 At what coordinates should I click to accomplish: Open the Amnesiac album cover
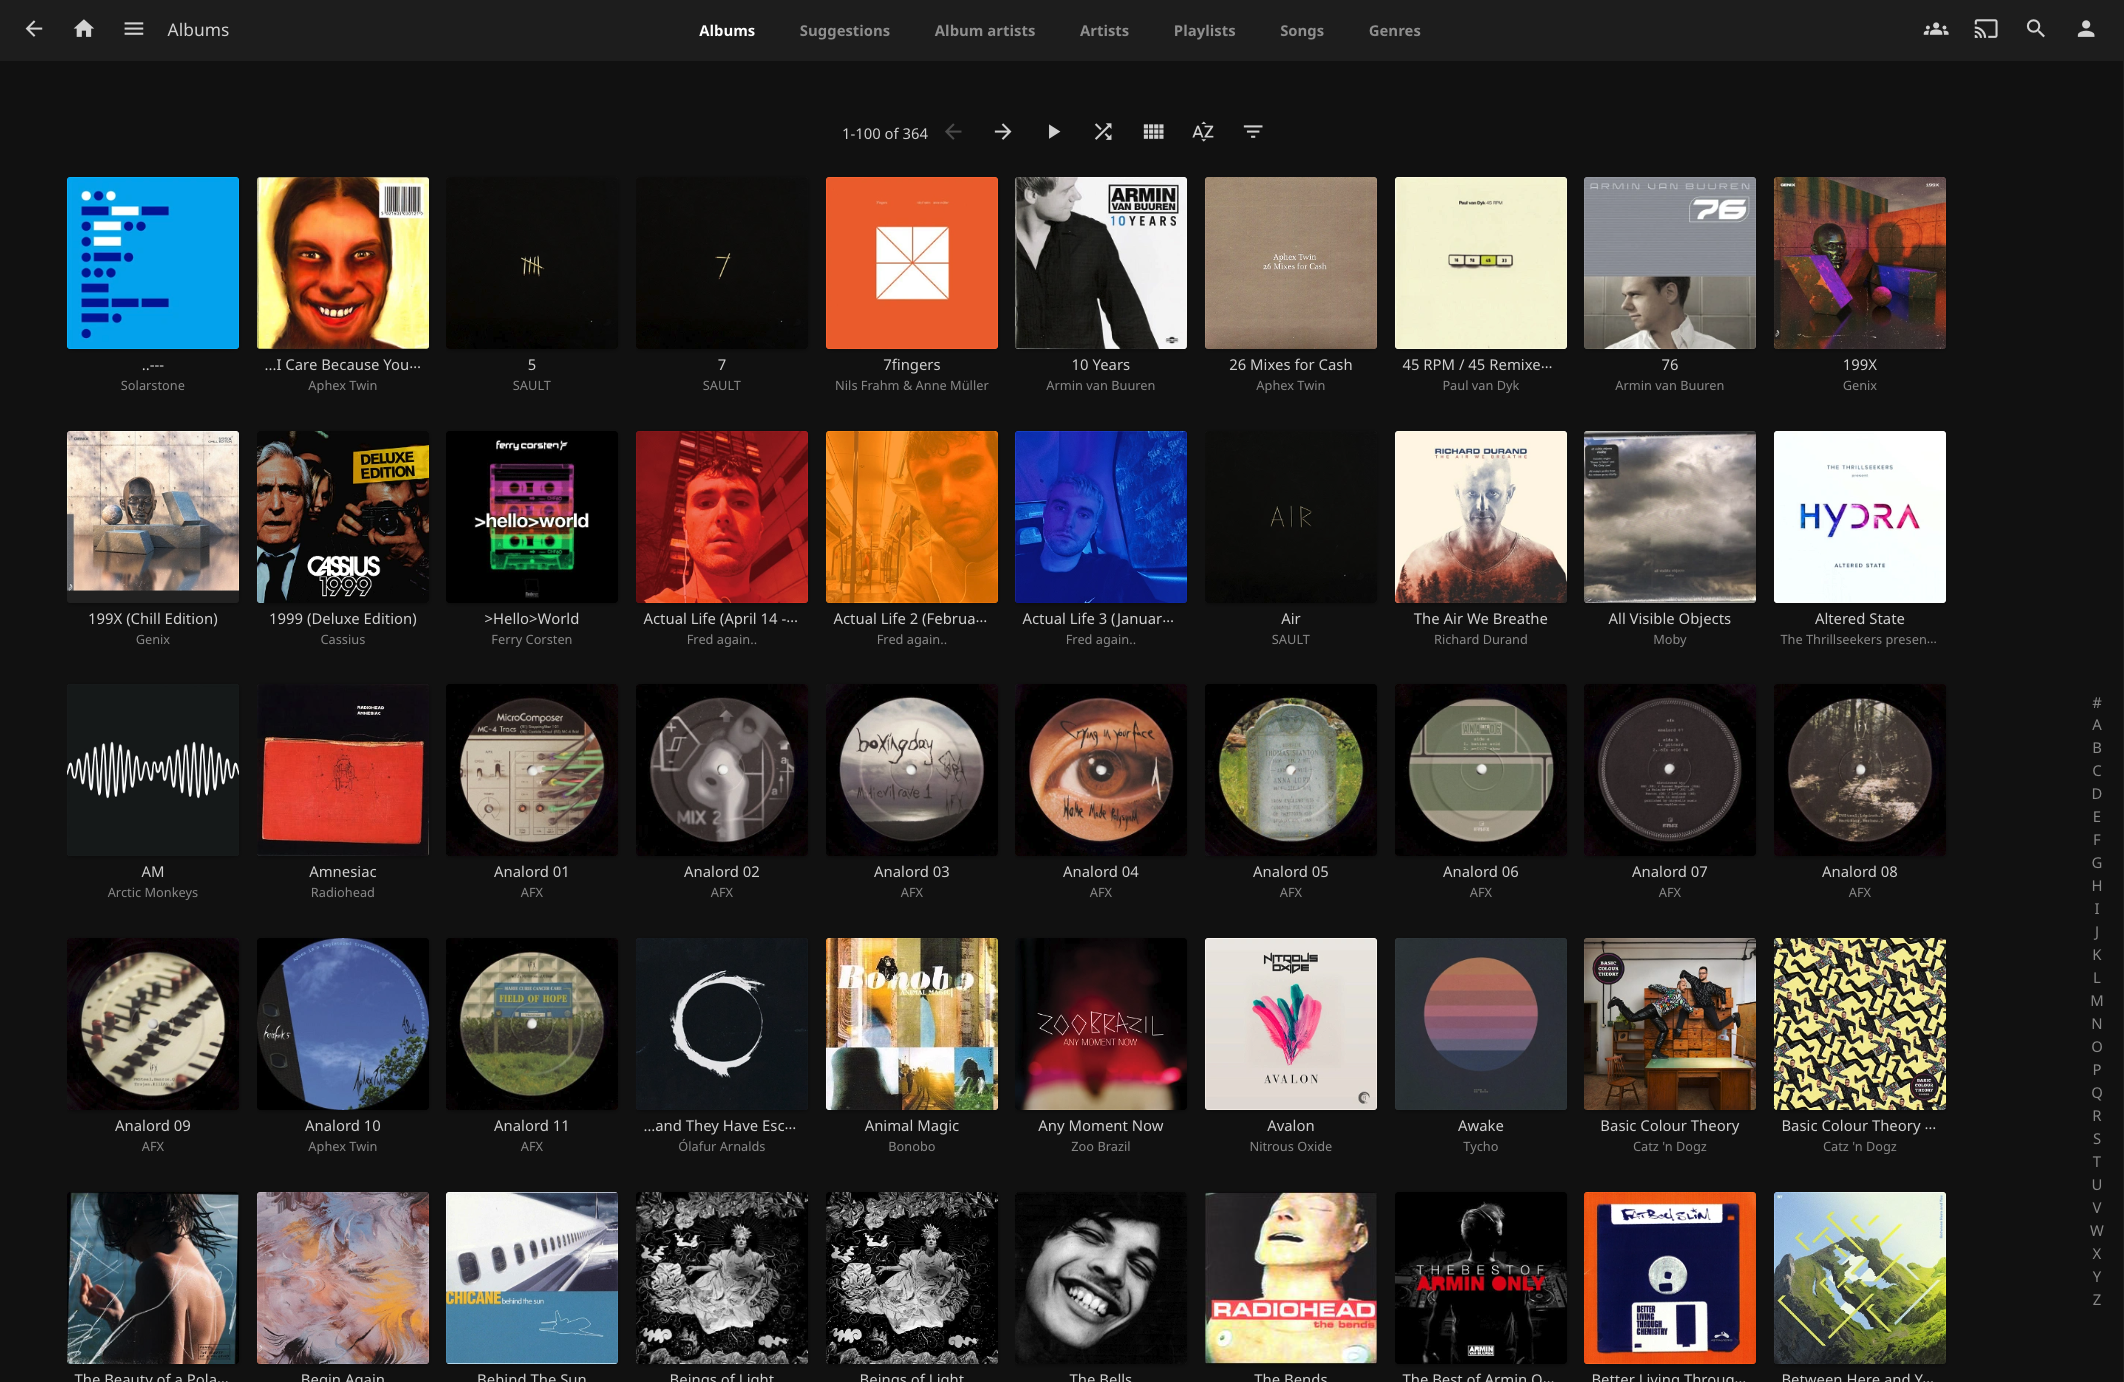(x=343, y=770)
